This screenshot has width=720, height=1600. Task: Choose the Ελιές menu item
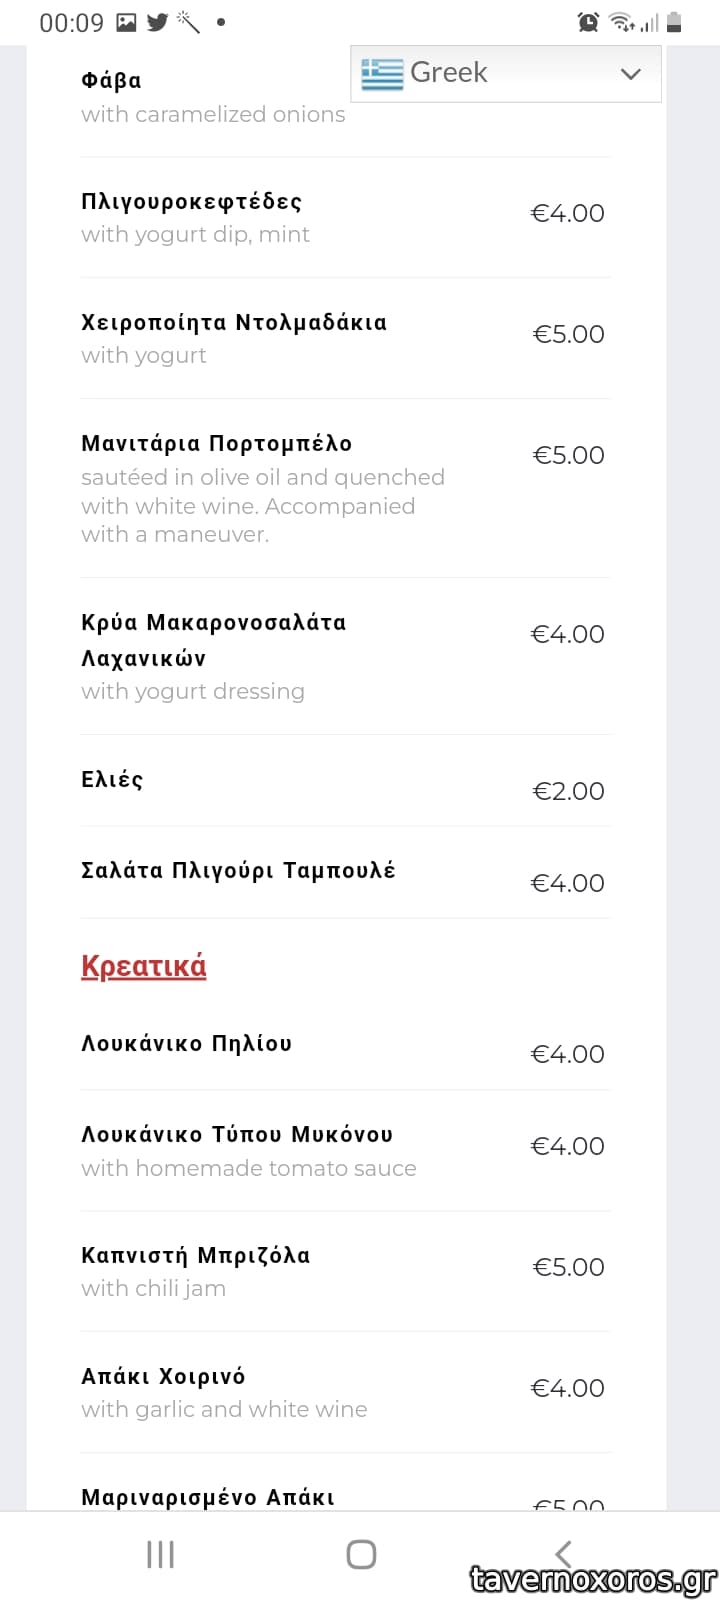click(x=112, y=780)
